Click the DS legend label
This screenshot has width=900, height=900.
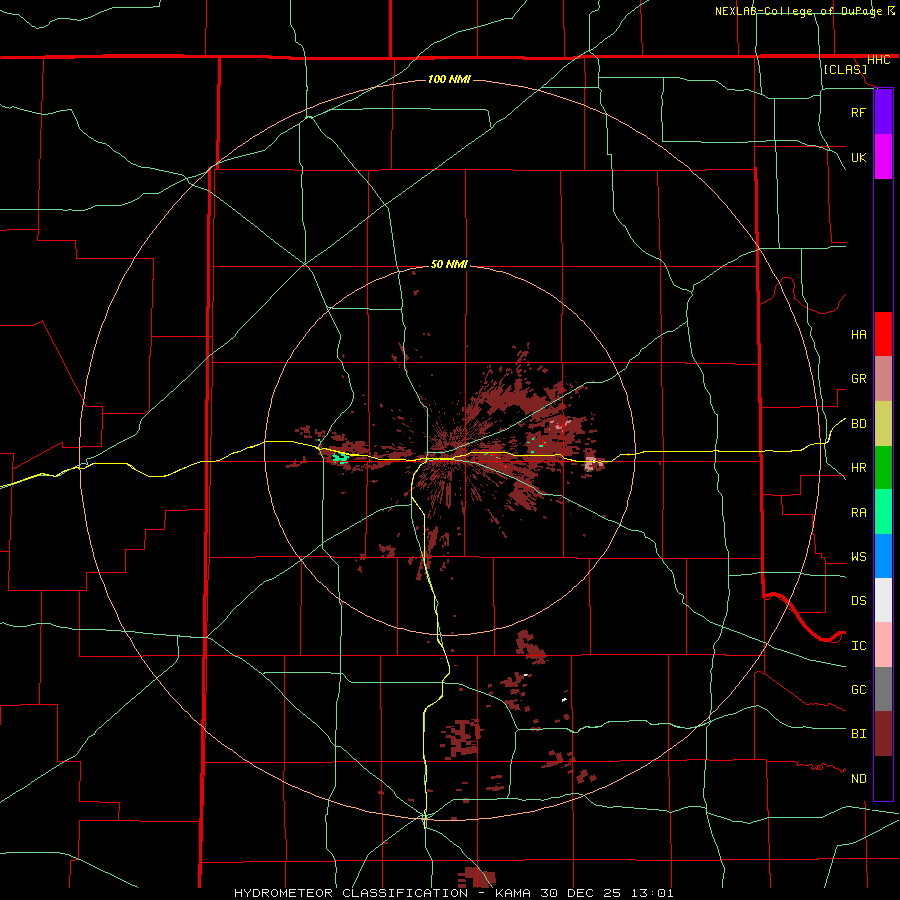tap(858, 601)
